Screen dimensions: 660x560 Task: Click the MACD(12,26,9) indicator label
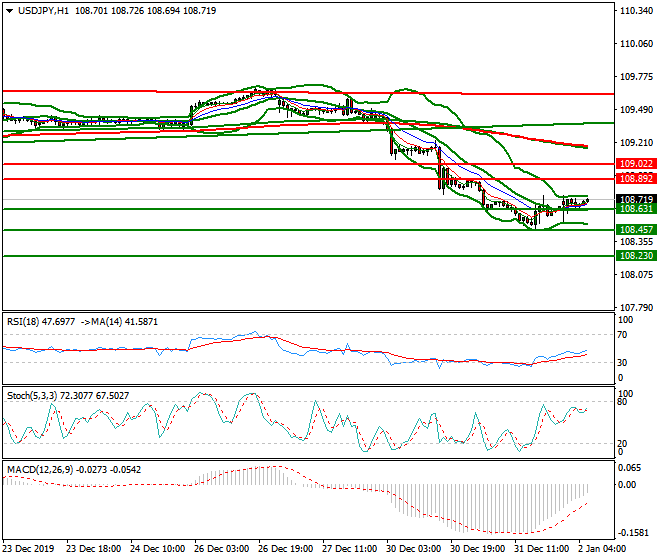click(x=38, y=469)
